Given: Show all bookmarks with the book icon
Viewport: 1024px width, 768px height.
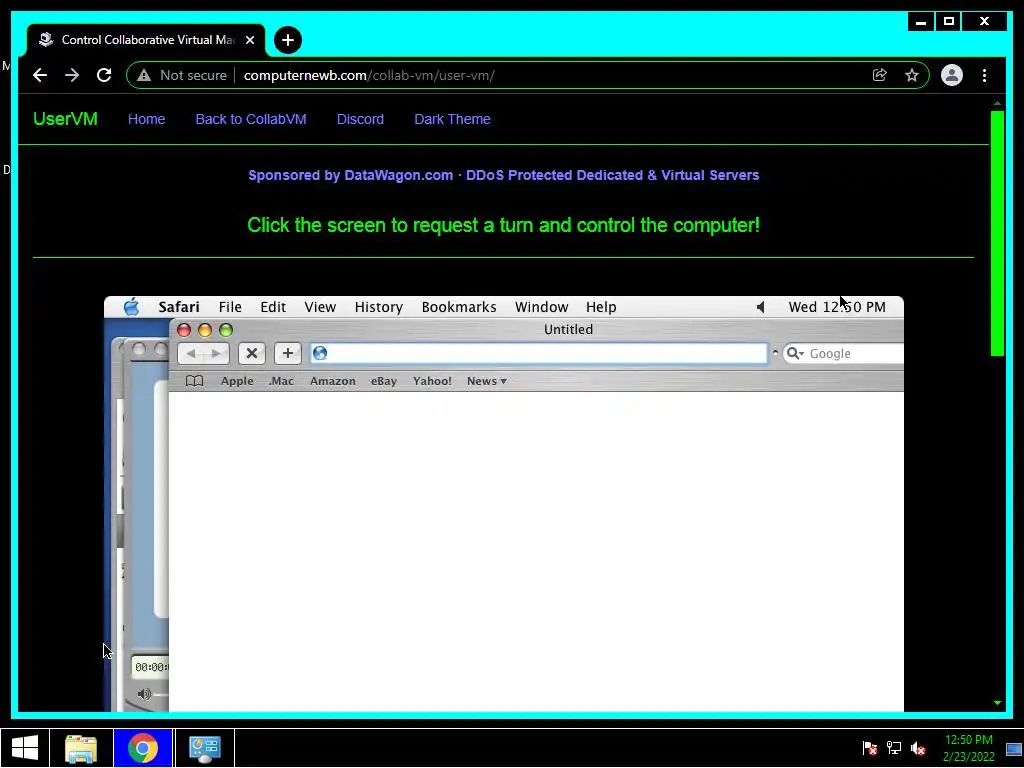Looking at the screenshot, I should [194, 381].
